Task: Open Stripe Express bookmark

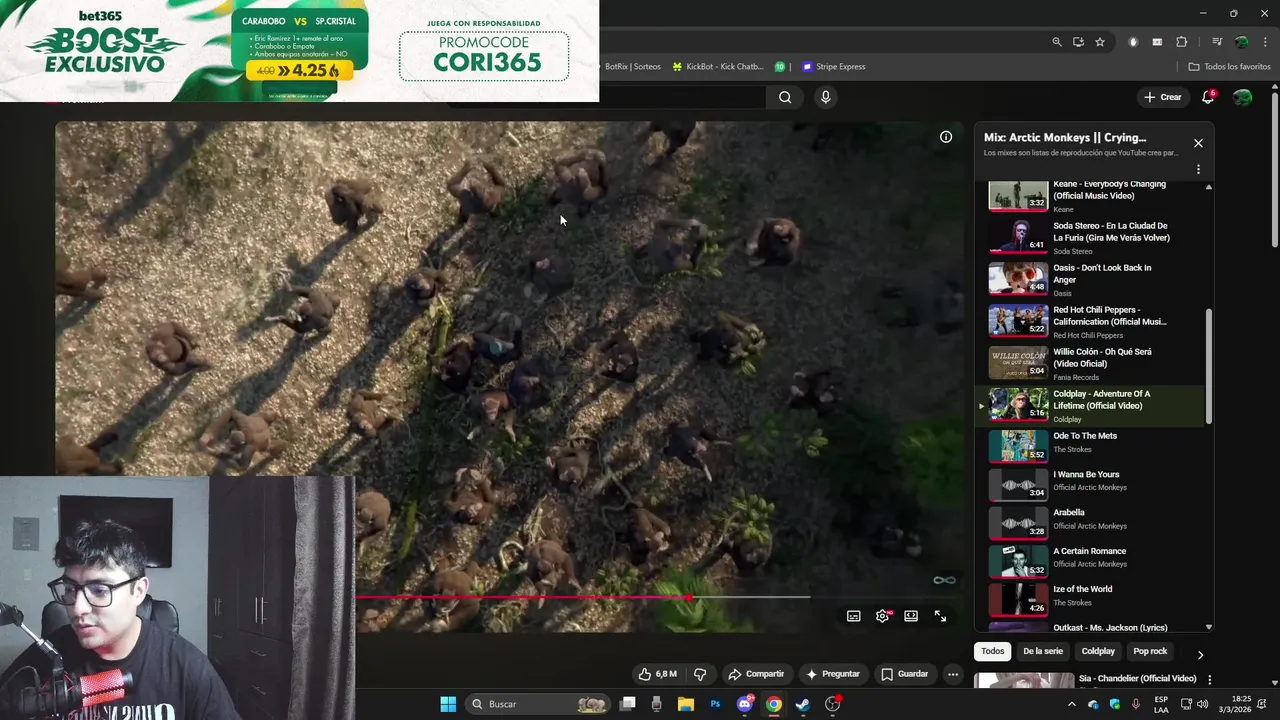Action: [x=833, y=67]
